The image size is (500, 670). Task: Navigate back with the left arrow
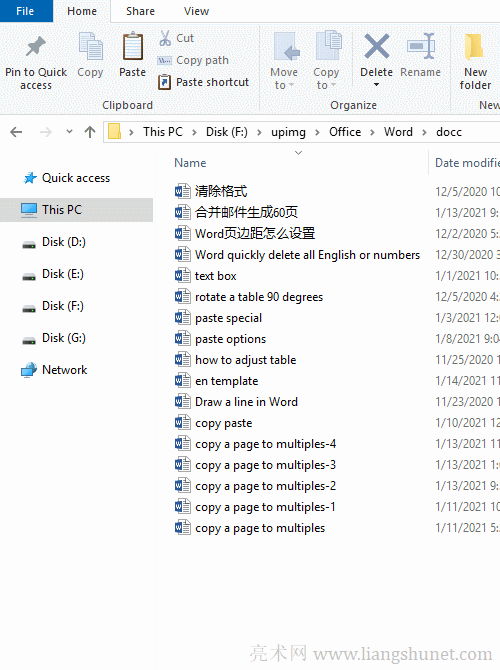tap(16, 132)
